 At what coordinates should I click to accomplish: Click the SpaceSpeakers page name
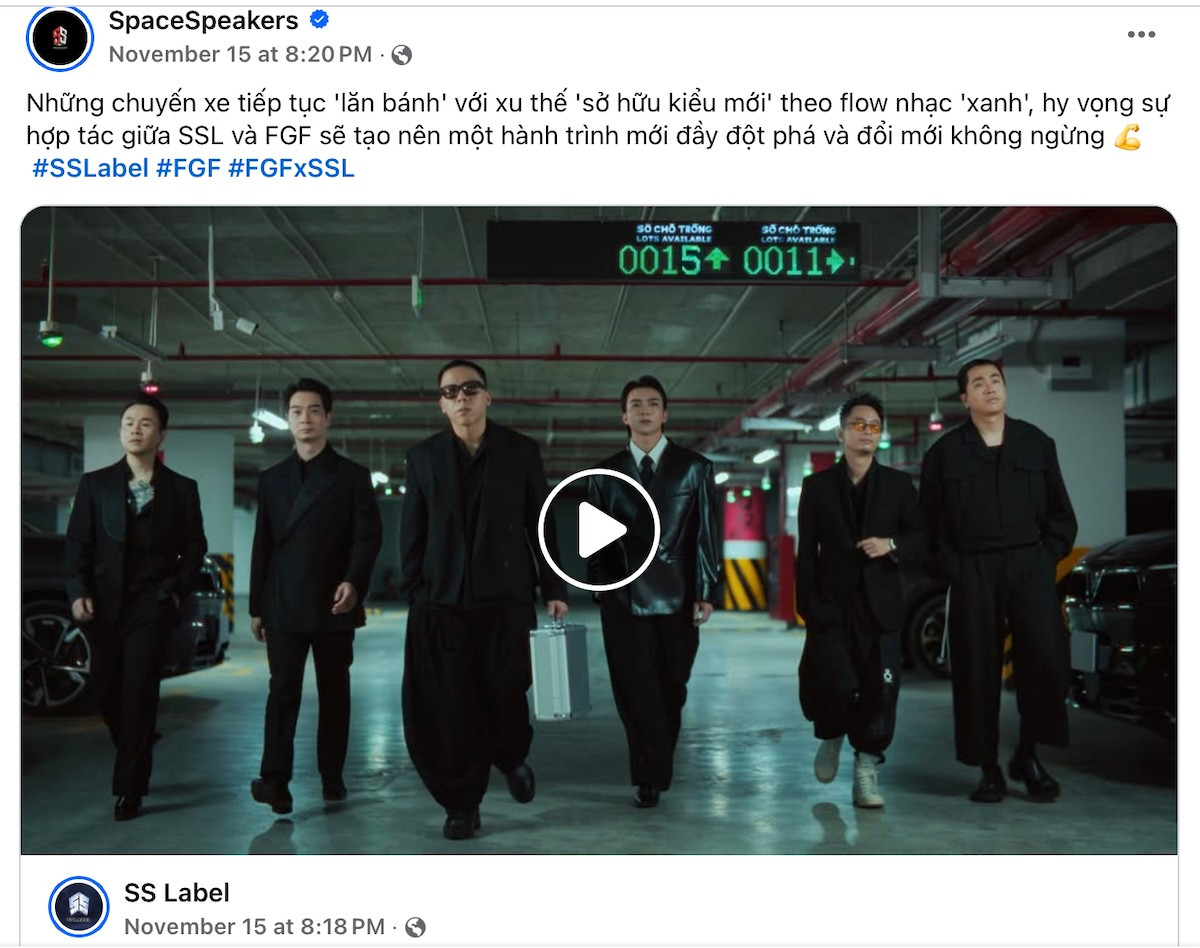[204, 20]
